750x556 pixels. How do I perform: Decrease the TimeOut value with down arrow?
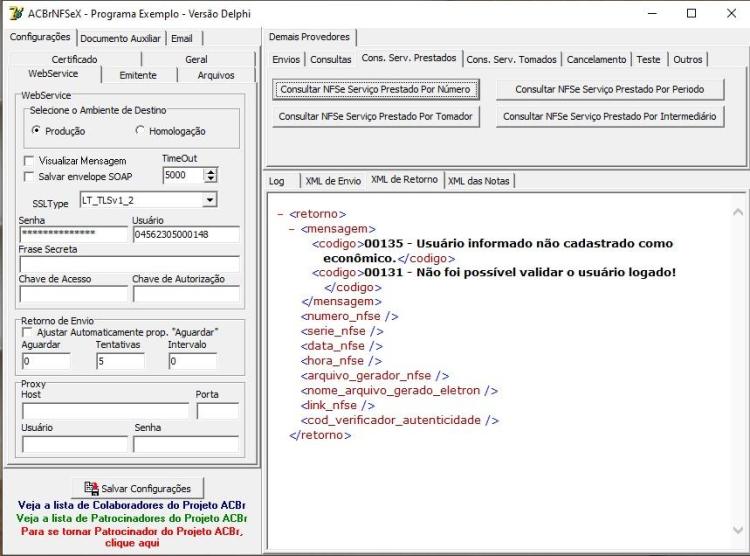click(210, 179)
